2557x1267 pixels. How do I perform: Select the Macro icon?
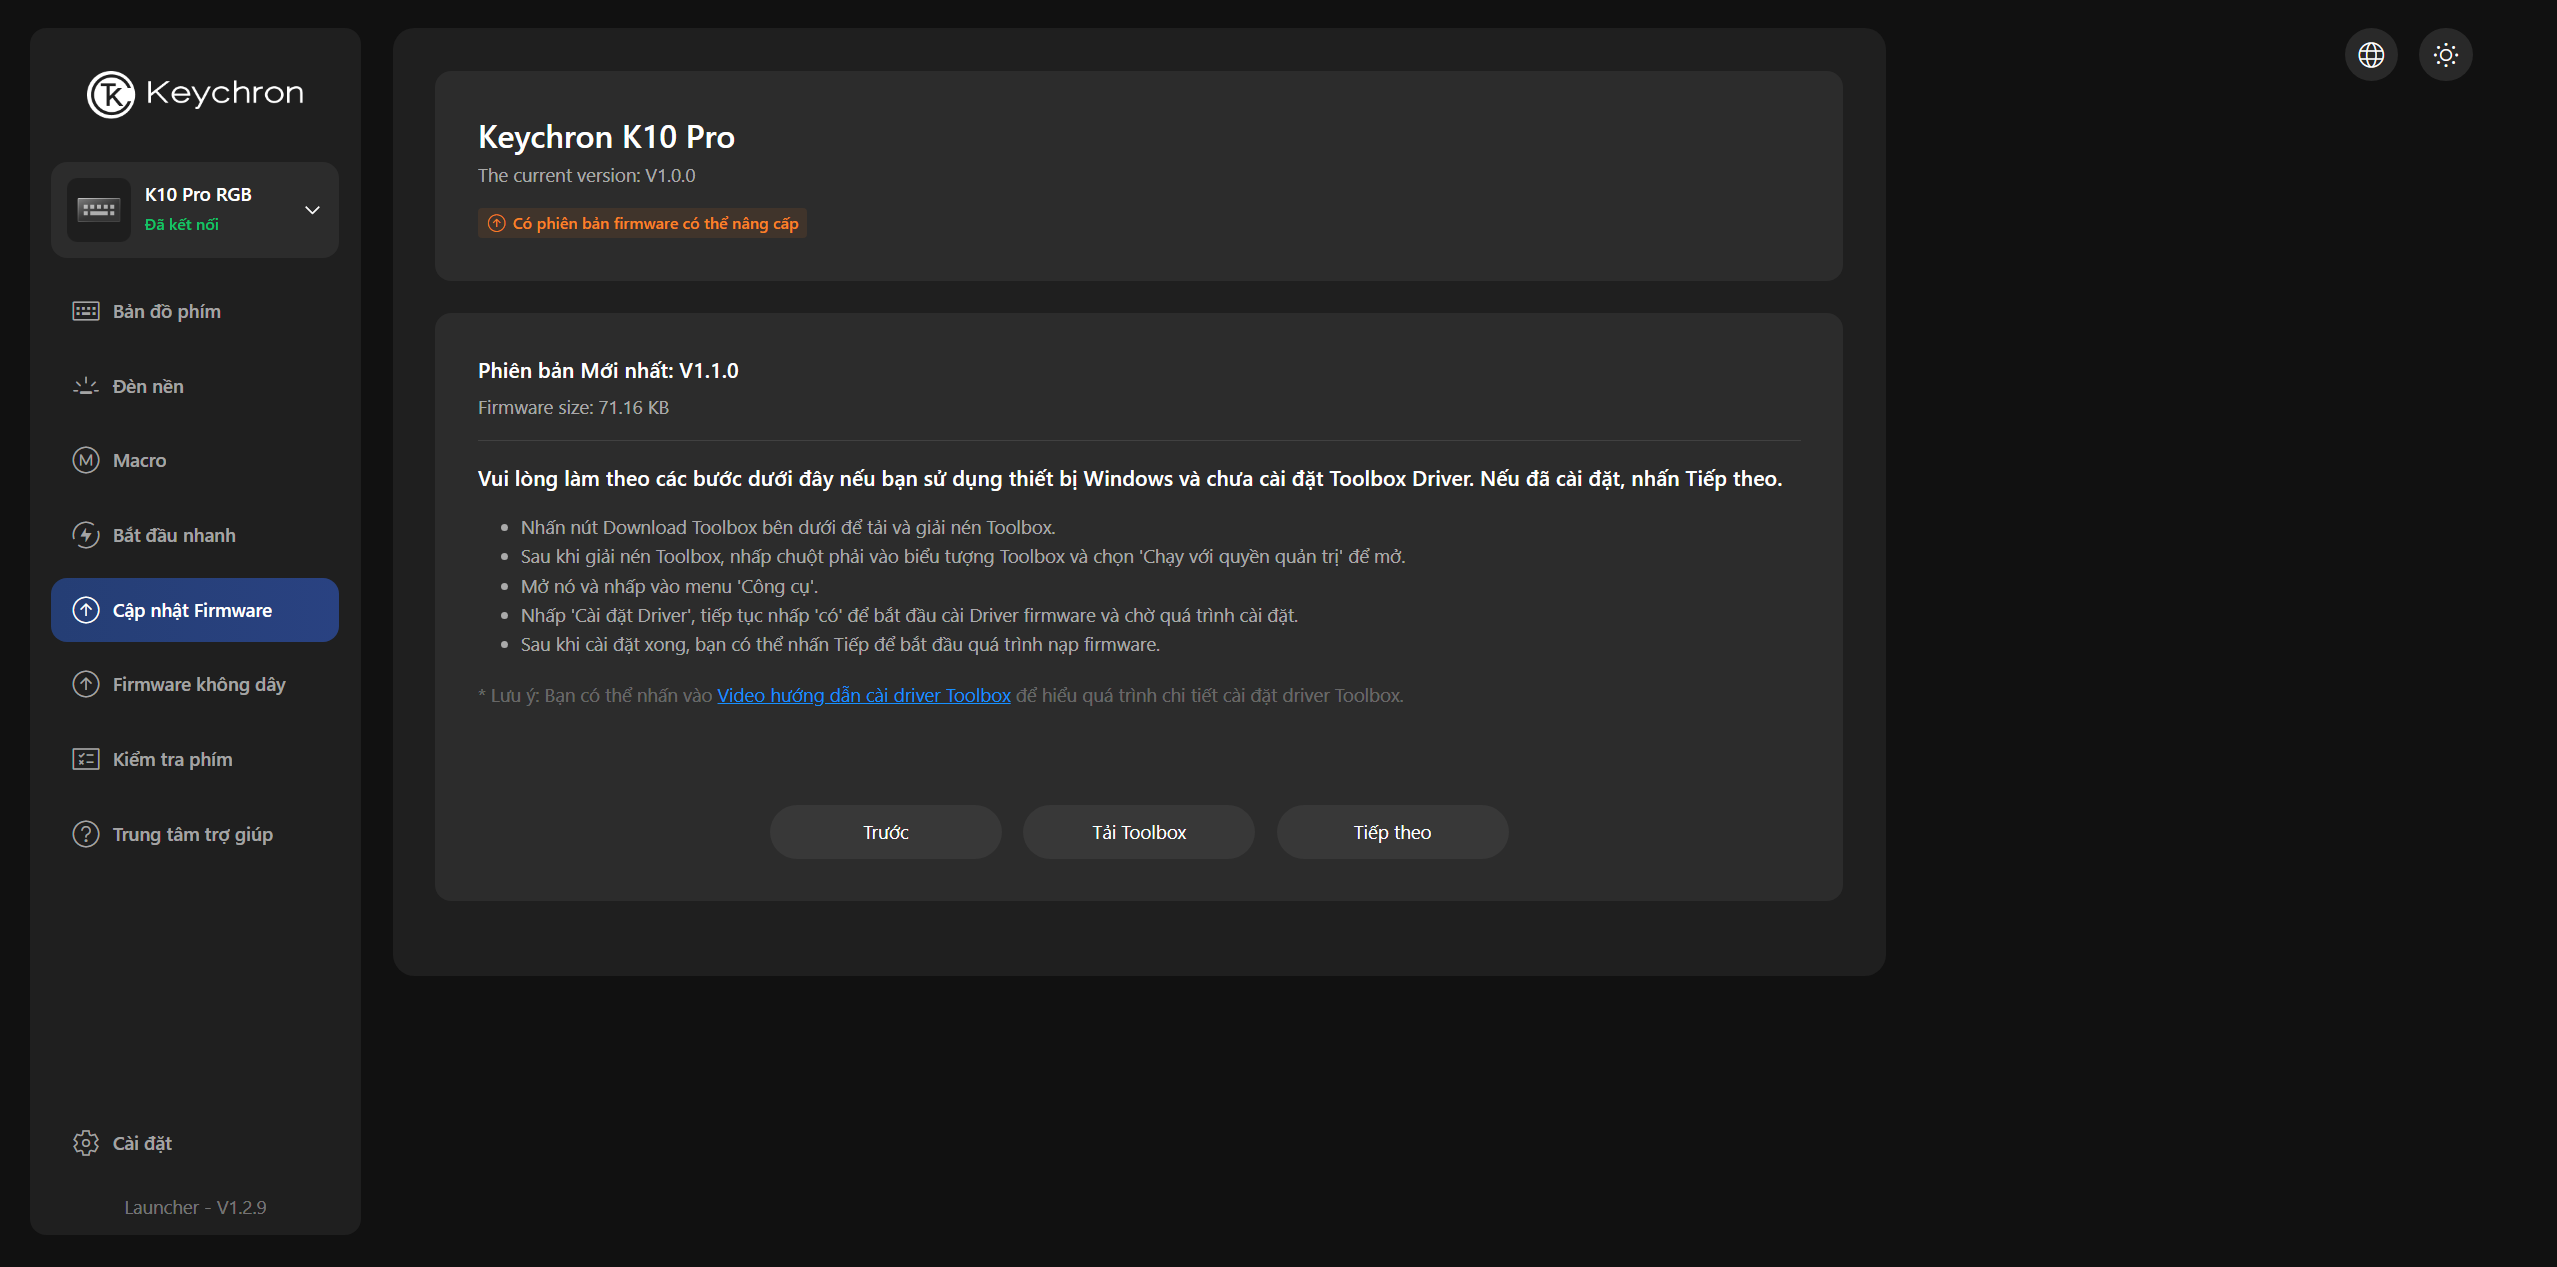pyautogui.click(x=86, y=460)
